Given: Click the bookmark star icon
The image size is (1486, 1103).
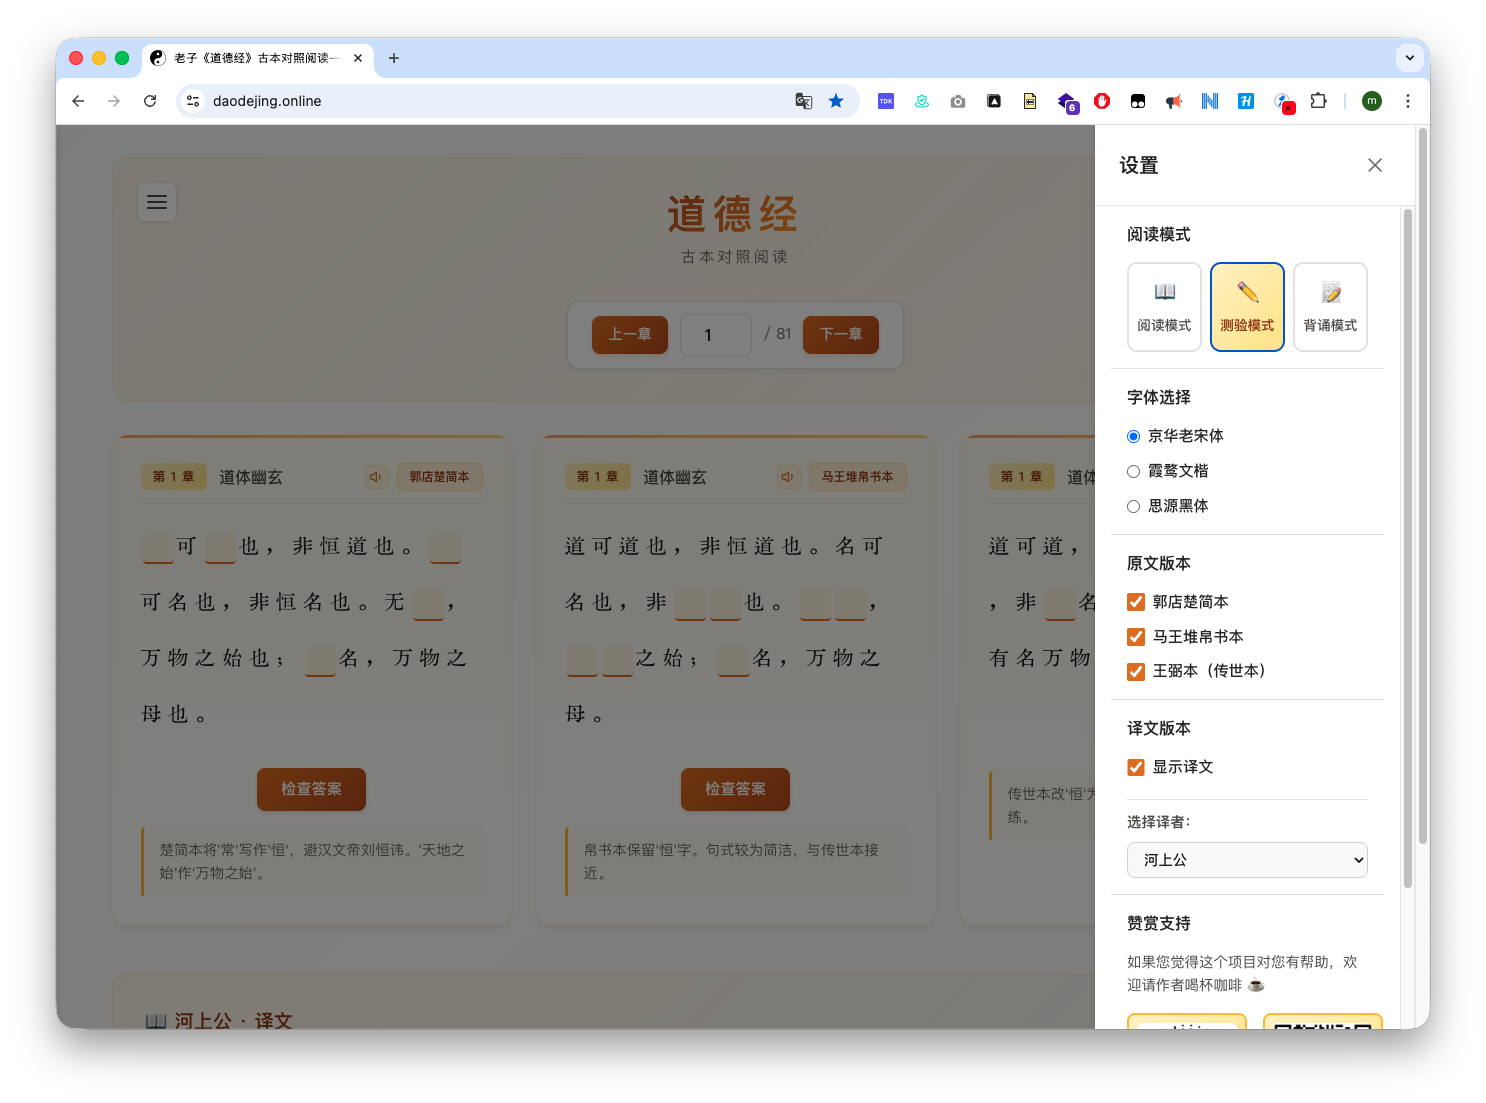Looking at the screenshot, I should click(x=837, y=101).
